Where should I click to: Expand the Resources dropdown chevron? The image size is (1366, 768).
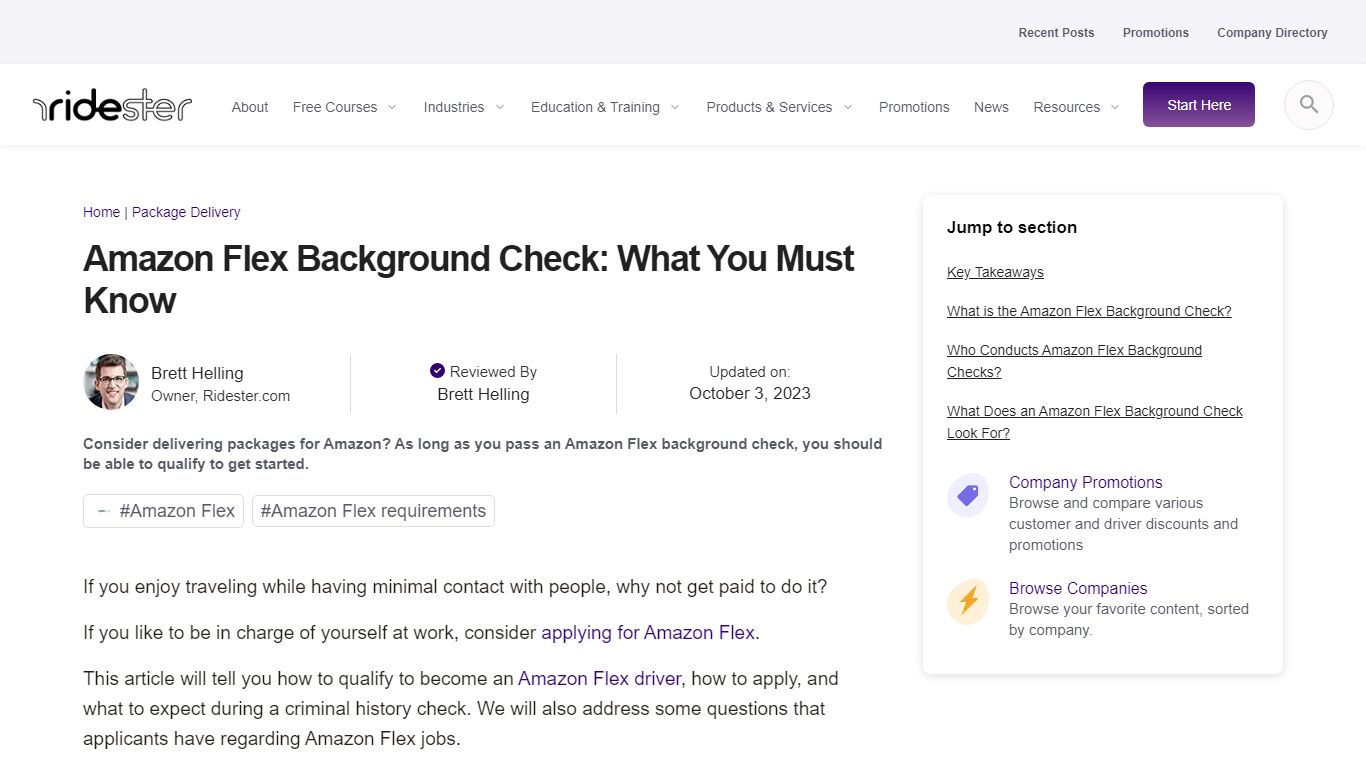click(1115, 107)
